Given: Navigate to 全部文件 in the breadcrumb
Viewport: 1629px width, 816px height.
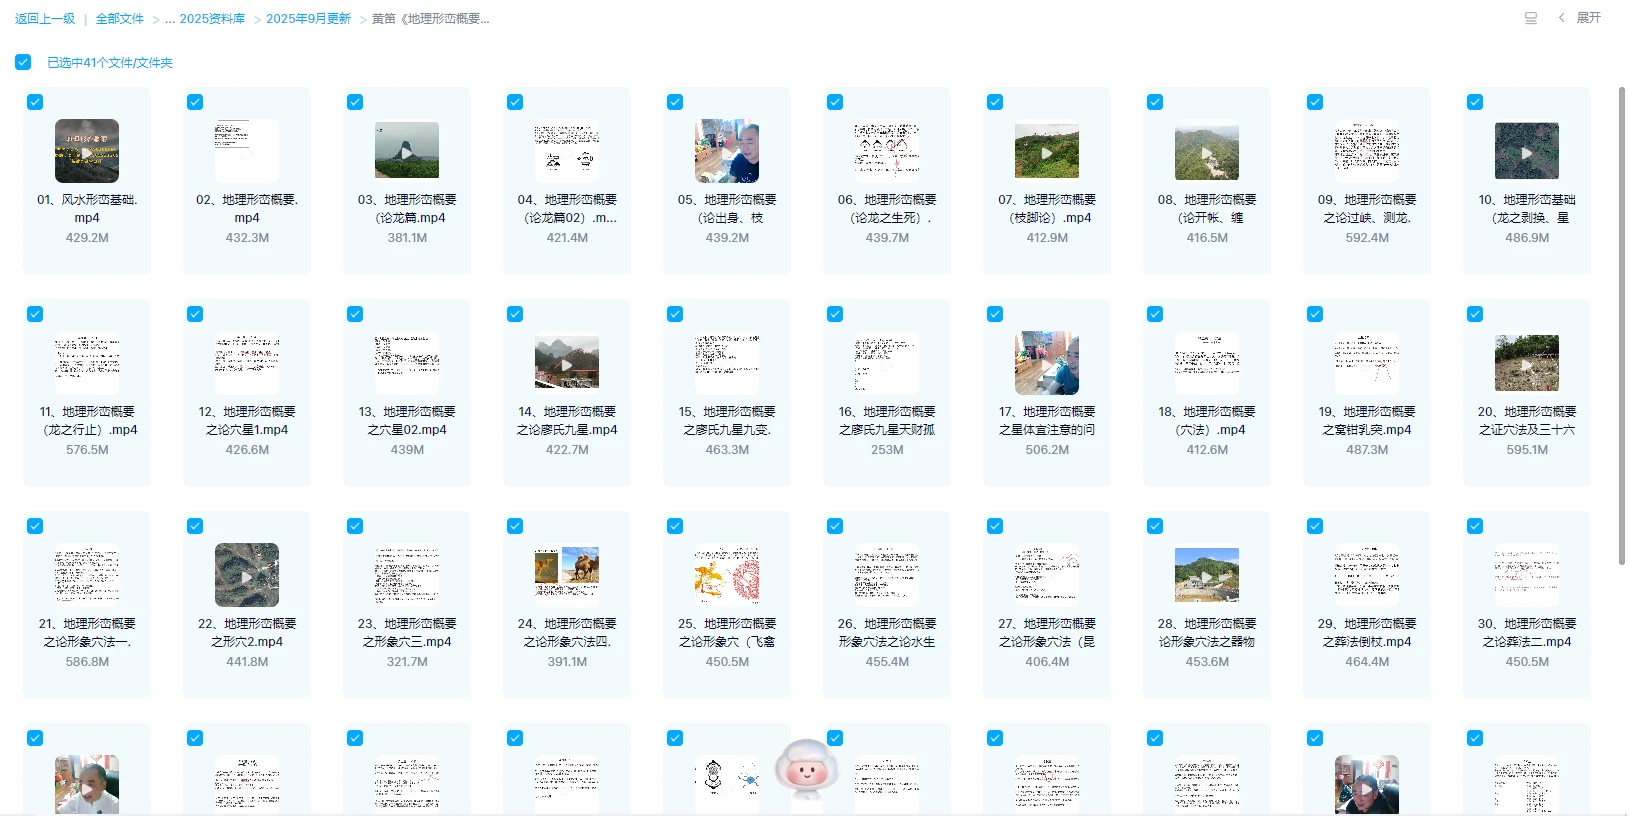Looking at the screenshot, I should (119, 19).
